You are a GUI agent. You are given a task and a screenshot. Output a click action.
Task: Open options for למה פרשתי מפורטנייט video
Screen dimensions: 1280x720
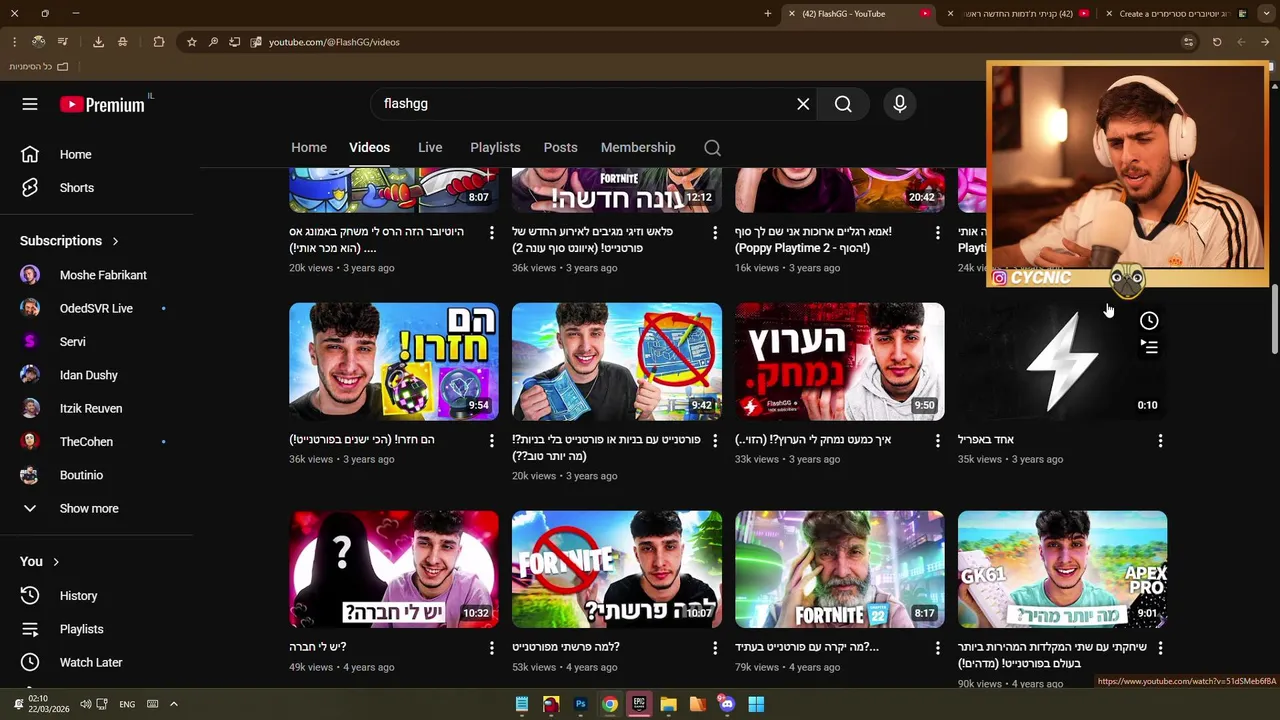714,649
